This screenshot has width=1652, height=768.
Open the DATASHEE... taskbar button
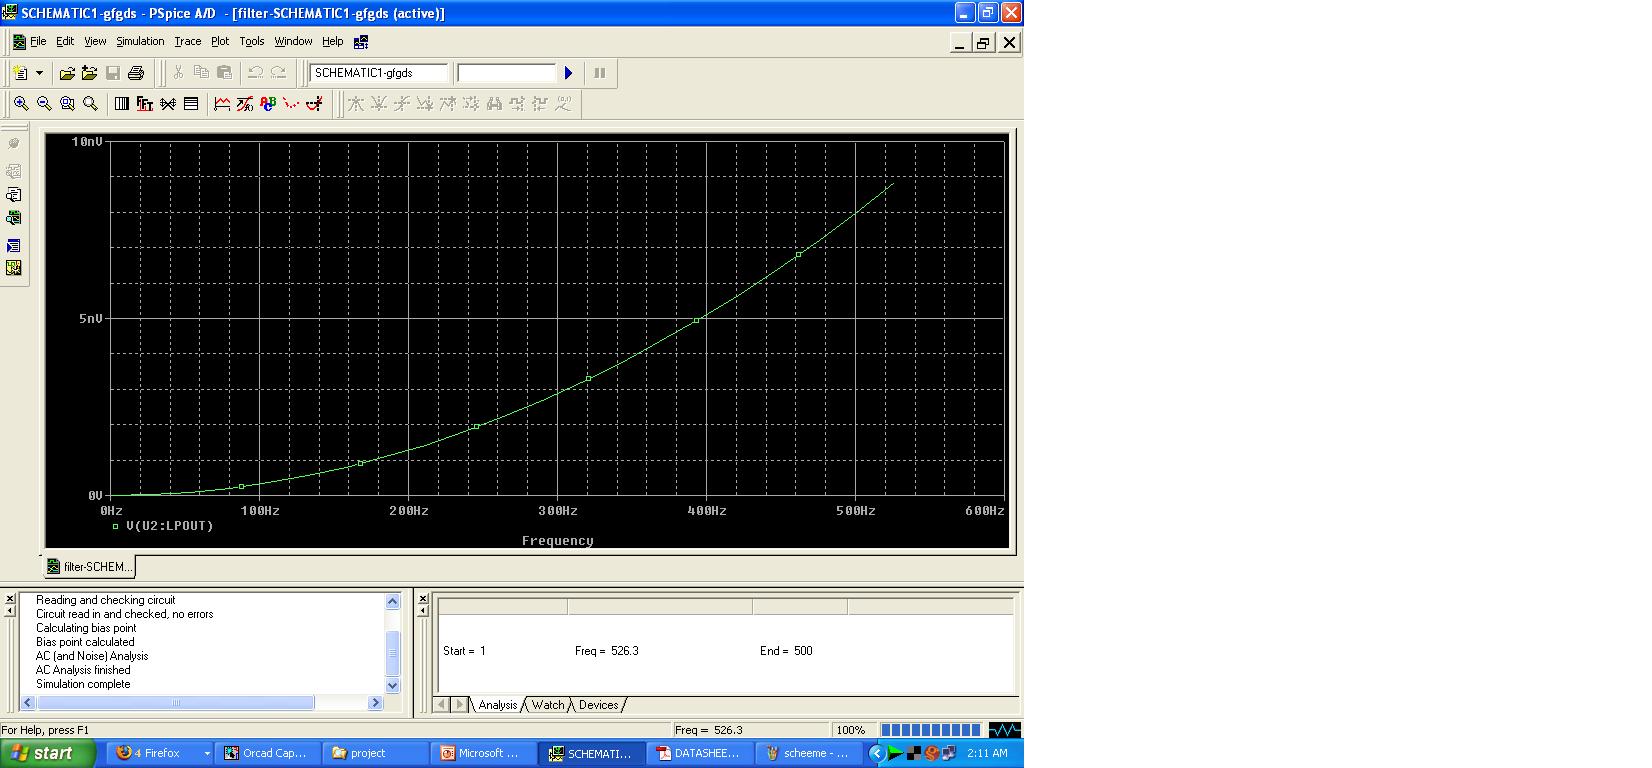tap(700, 753)
